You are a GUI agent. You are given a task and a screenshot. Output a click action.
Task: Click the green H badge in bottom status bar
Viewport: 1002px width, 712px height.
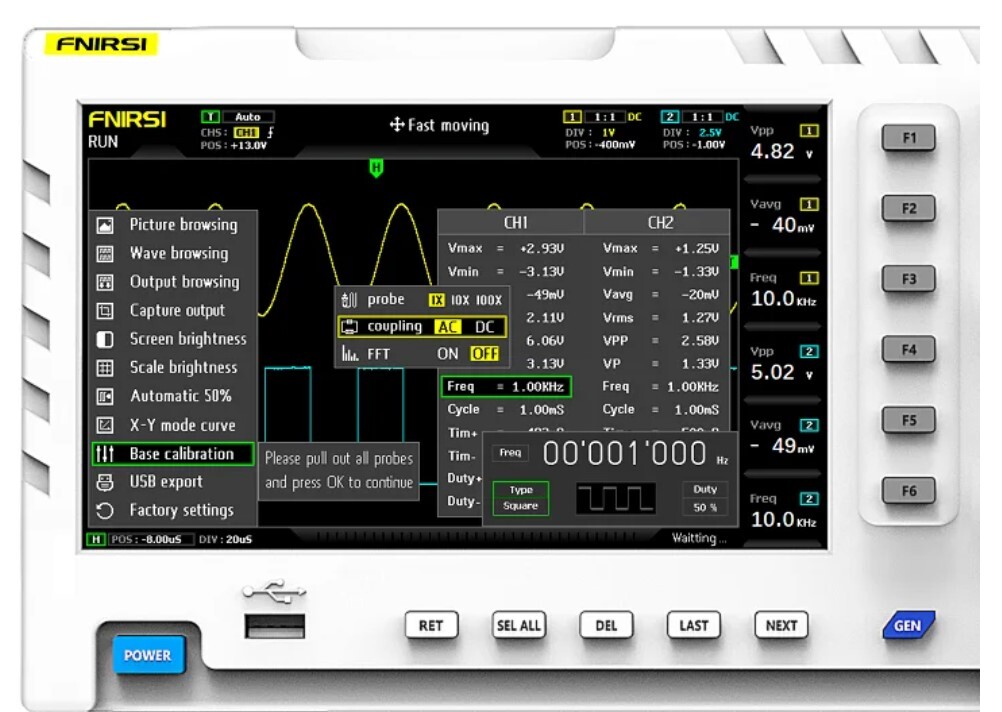pyautogui.click(x=96, y=539)
